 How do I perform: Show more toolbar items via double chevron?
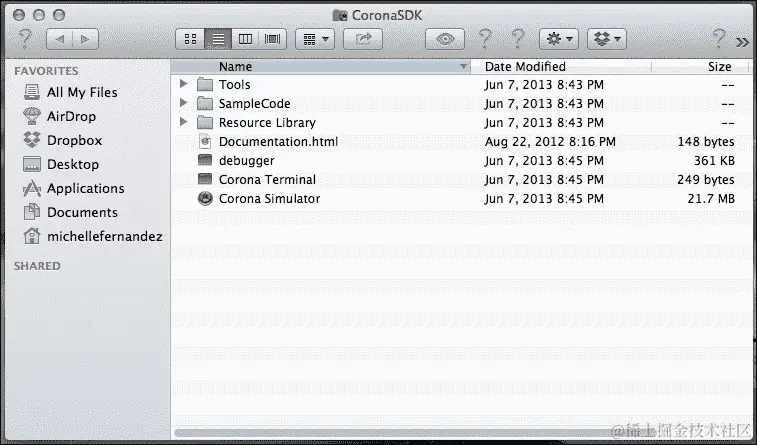(x=742, y=42)
